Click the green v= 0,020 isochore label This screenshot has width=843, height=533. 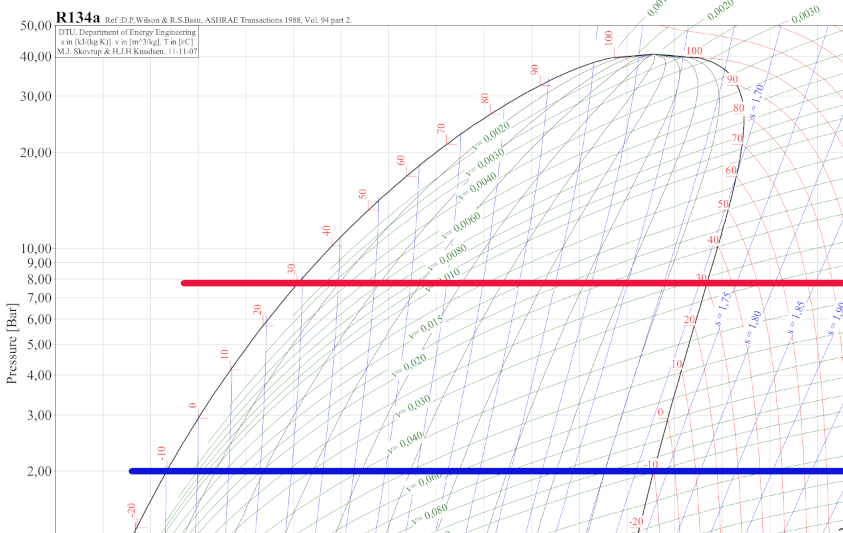409,365
